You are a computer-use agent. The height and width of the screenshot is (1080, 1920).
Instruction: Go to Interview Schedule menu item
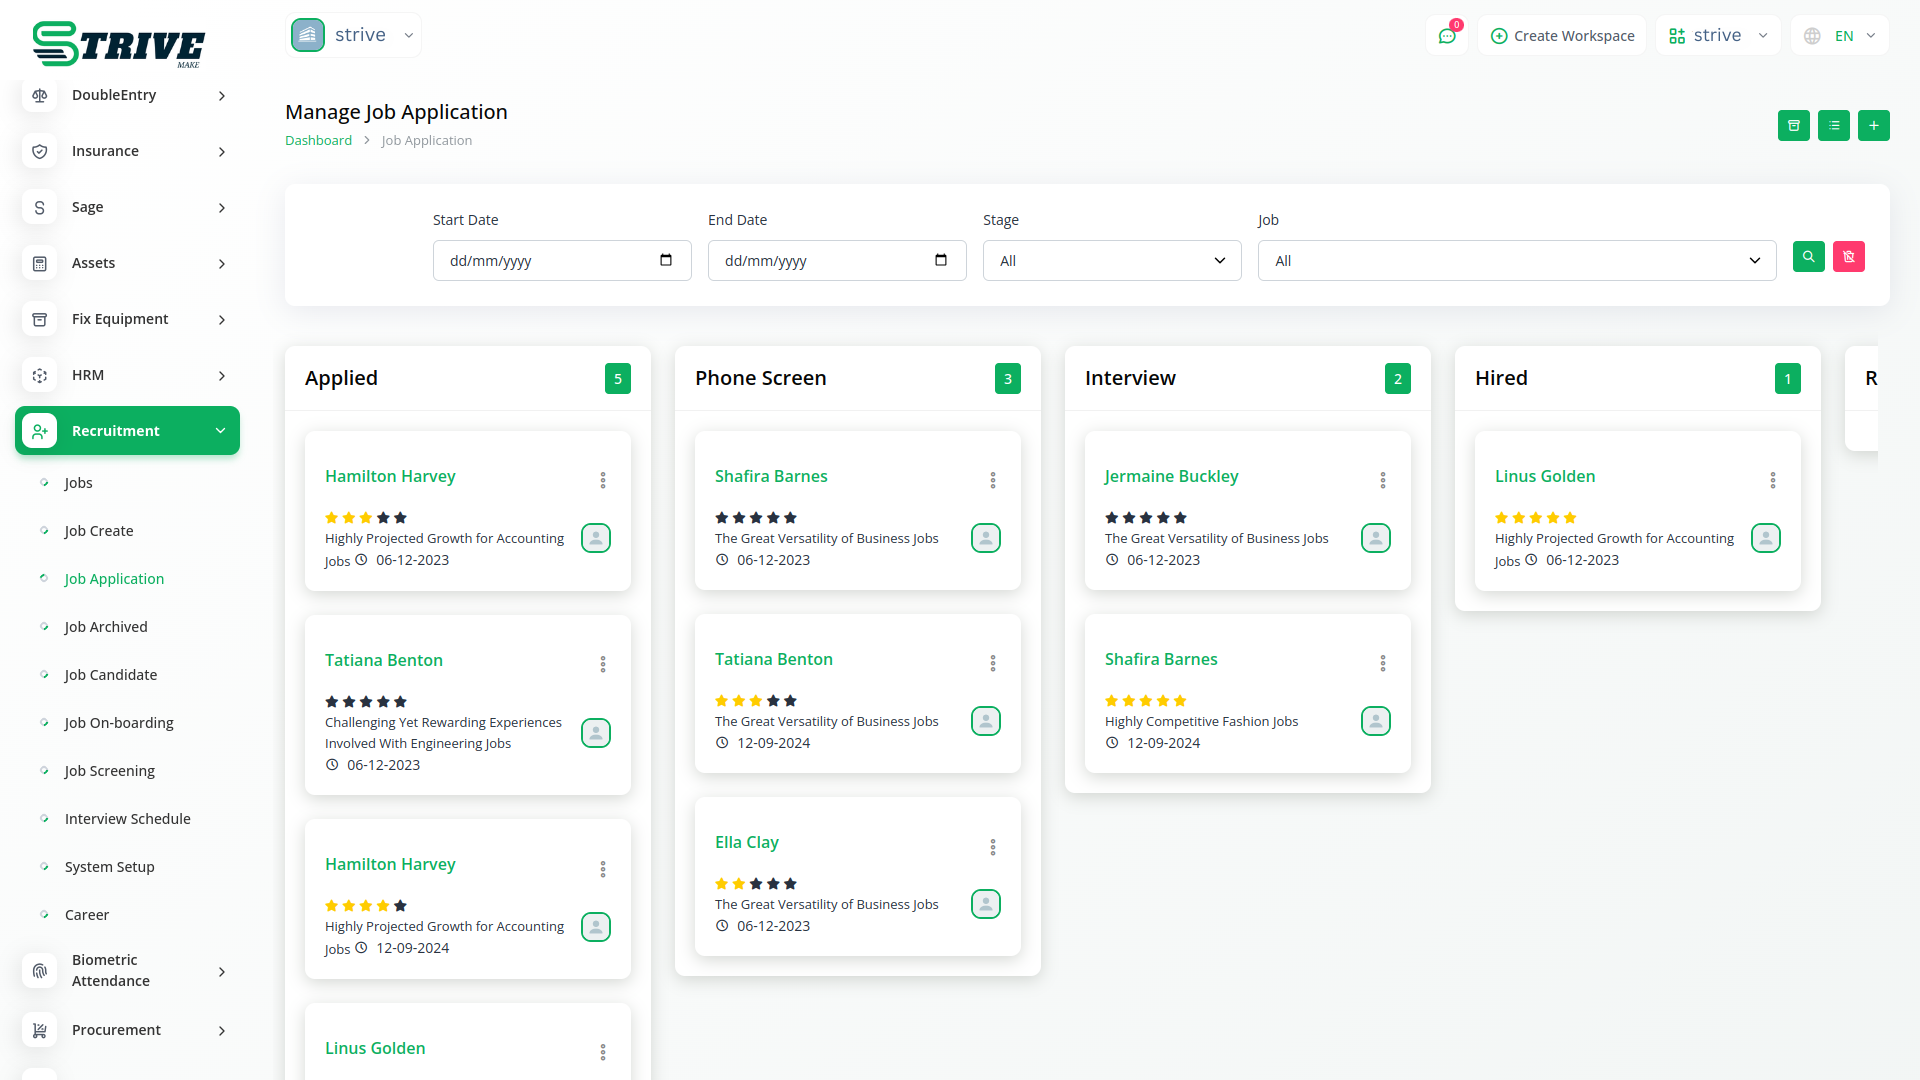click(127, 819)
